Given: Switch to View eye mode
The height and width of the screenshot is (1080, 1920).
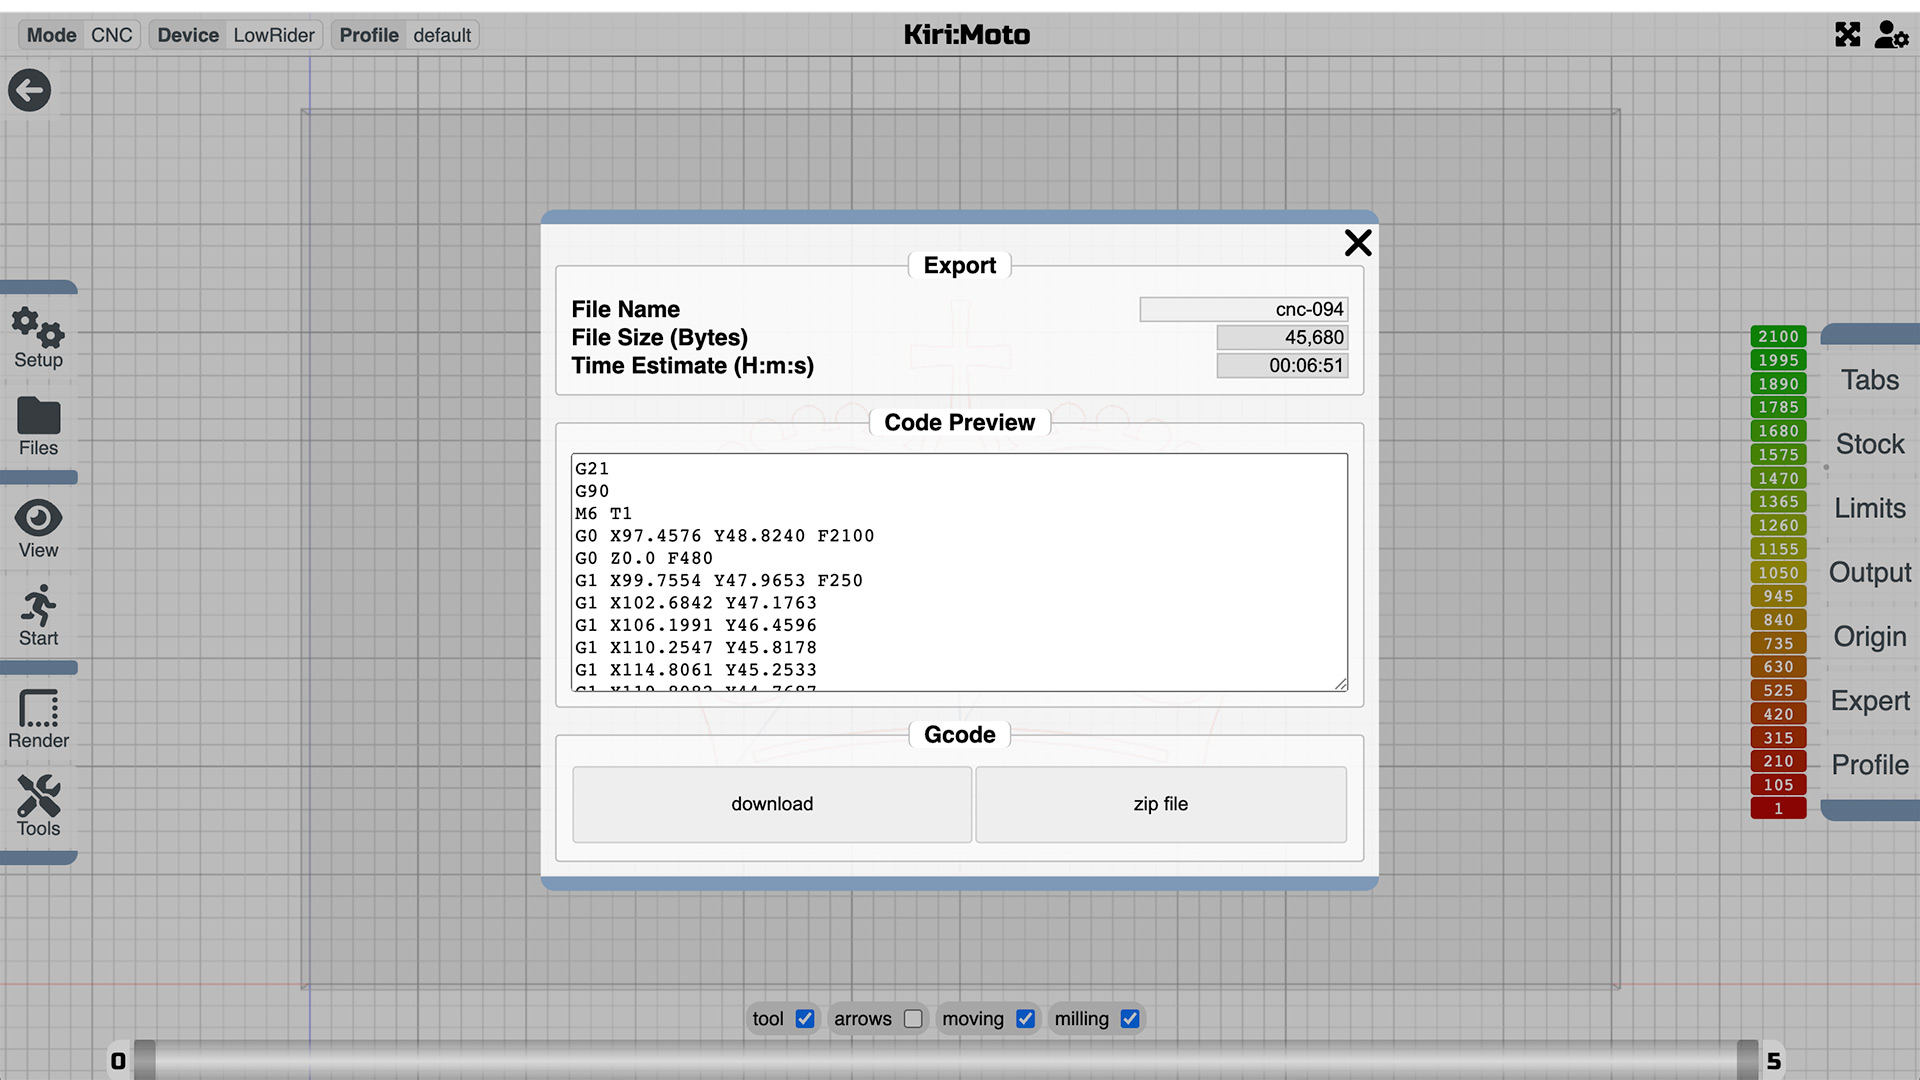Looking at the screenshot, I should click(38, 529).
